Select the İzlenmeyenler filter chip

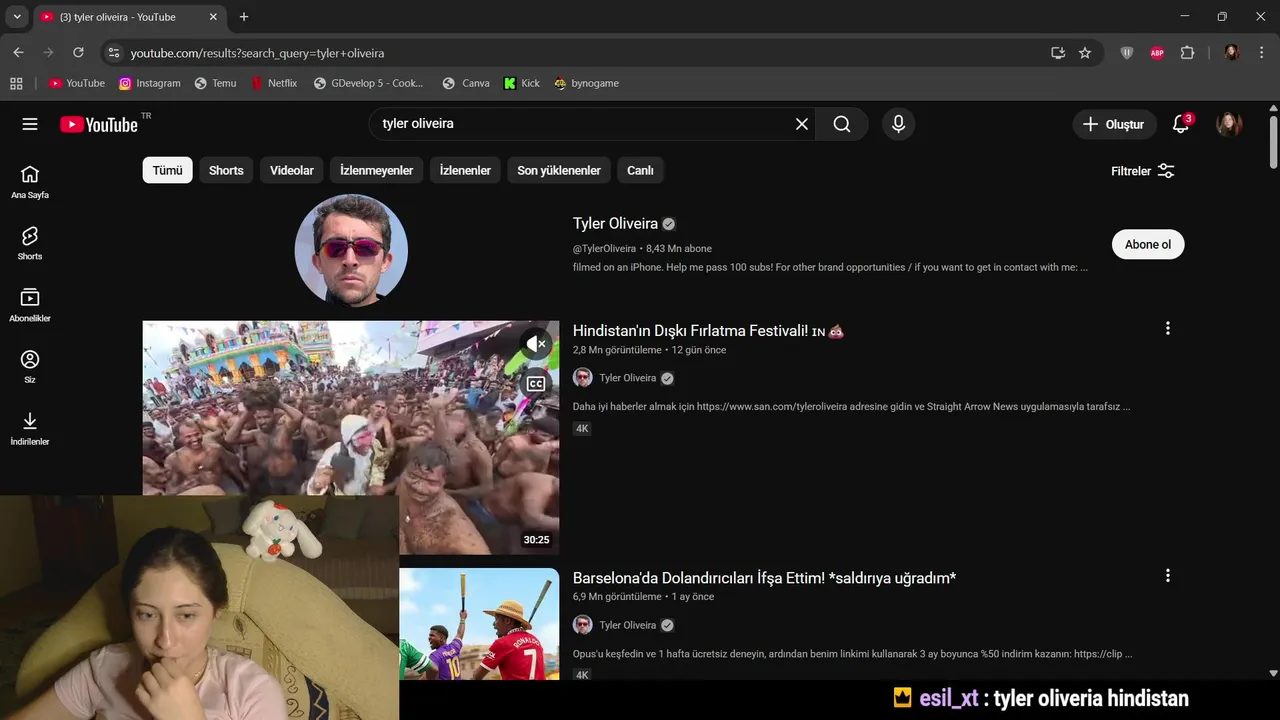(376, 170)
